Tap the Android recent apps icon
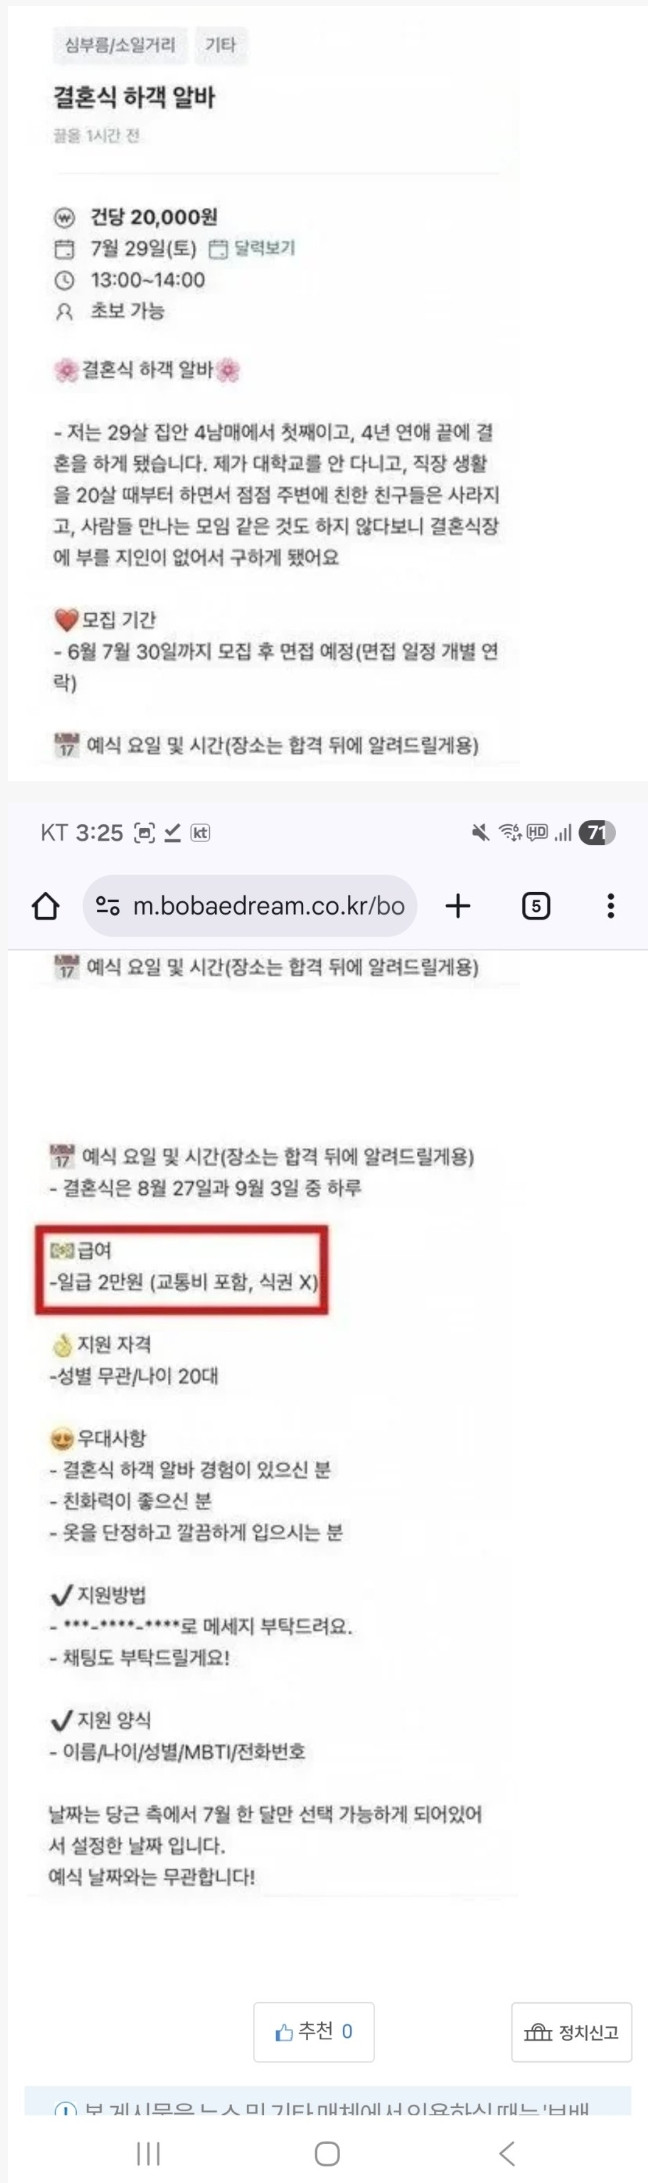 (x=148, y=2153)
